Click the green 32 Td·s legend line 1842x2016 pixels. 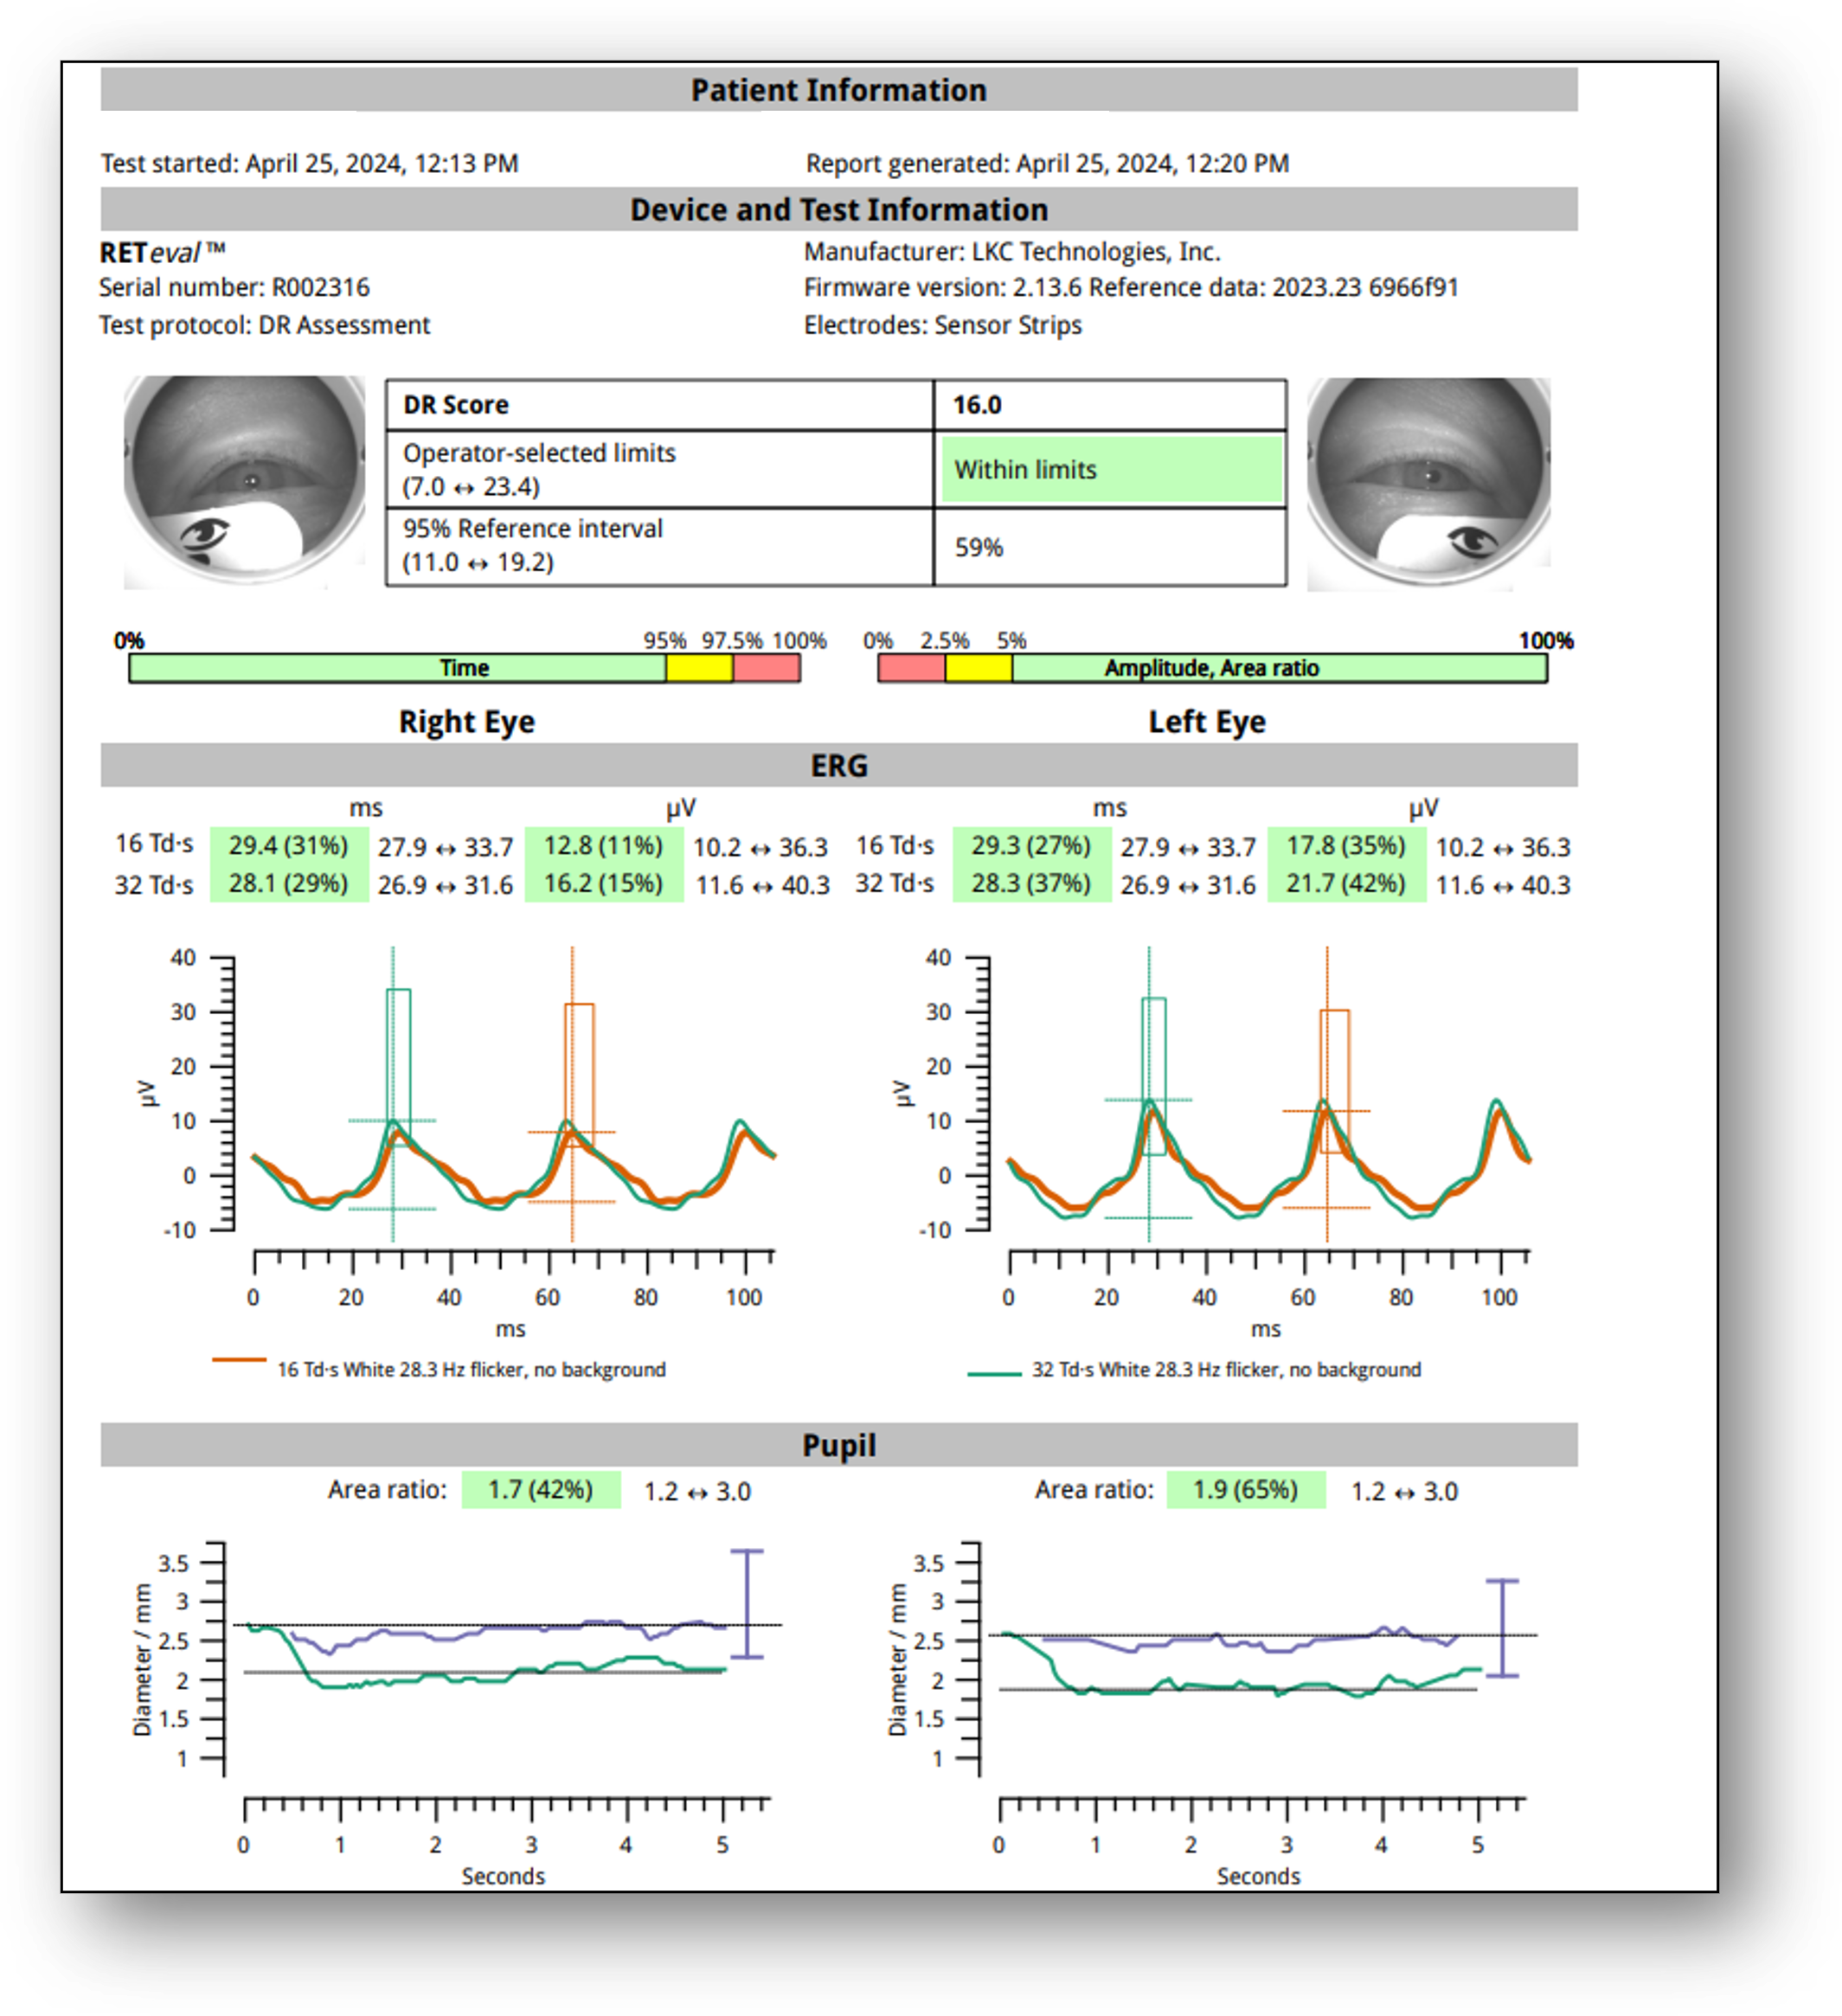pos(994,1374)
